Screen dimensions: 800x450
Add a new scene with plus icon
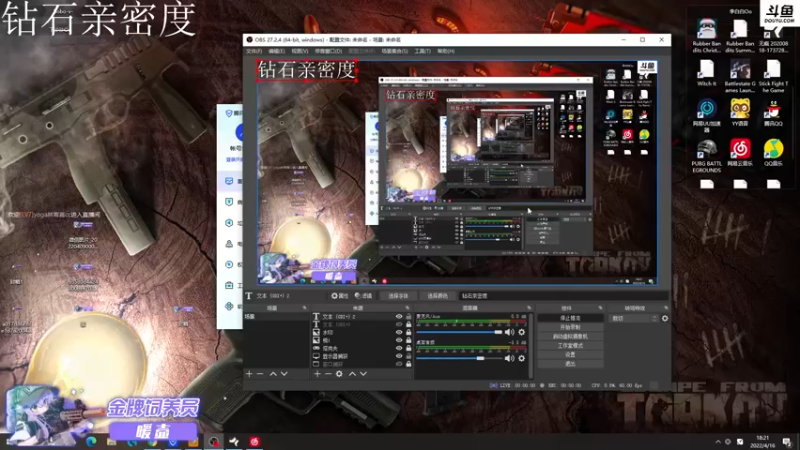(x=249, y=374)
